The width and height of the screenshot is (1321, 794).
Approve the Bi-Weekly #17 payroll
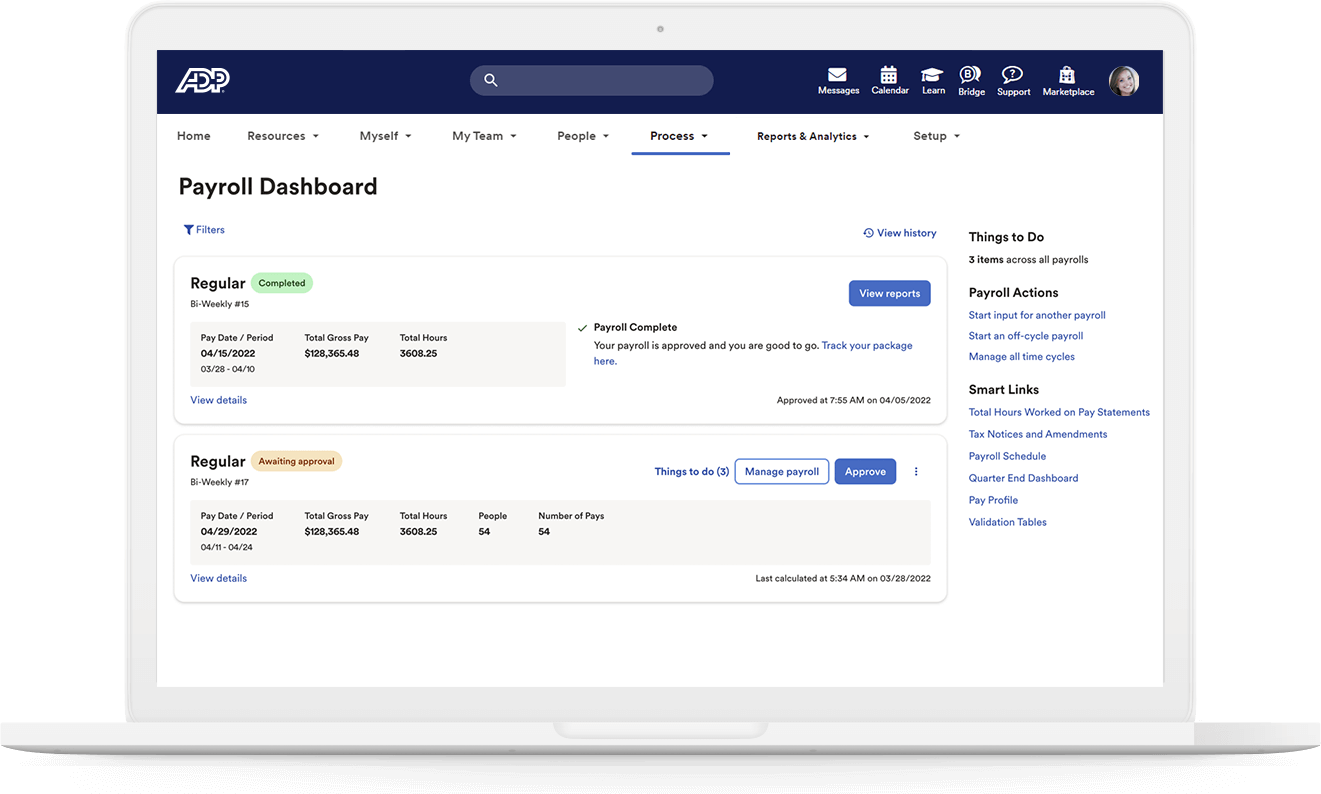865,471
